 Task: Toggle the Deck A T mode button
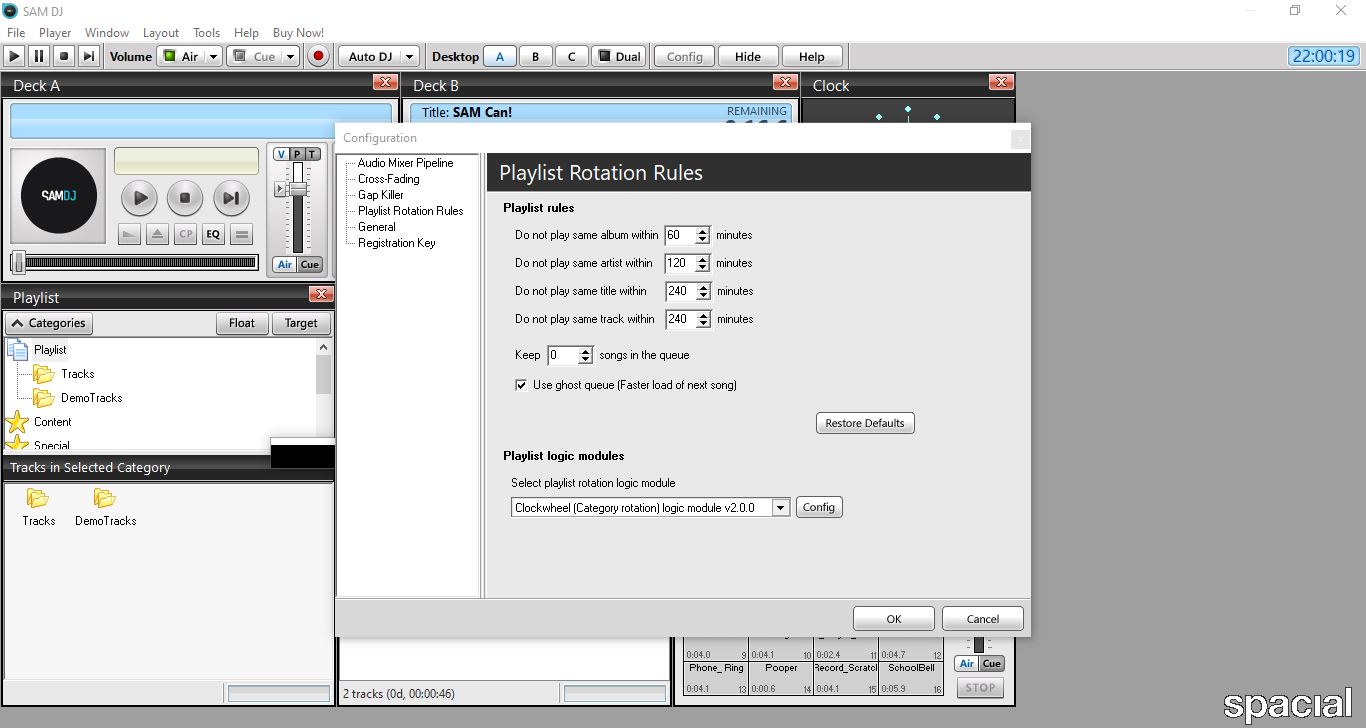(x=313, y=154)
